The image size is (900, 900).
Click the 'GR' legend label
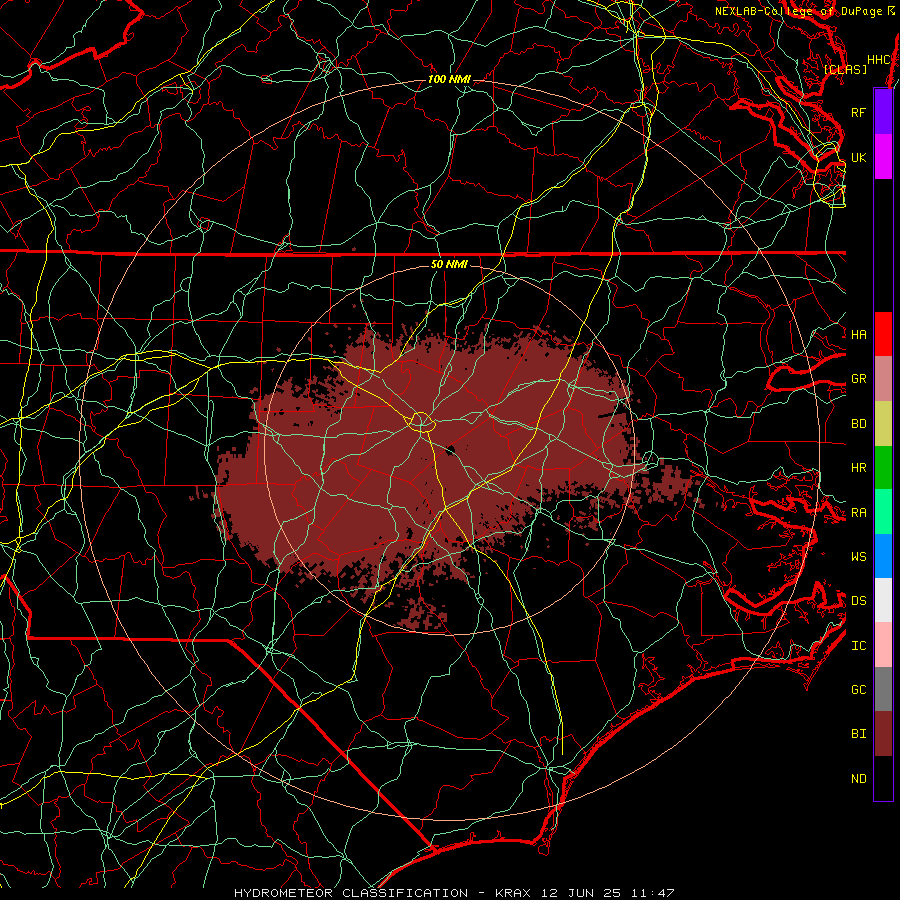point(858,379)
